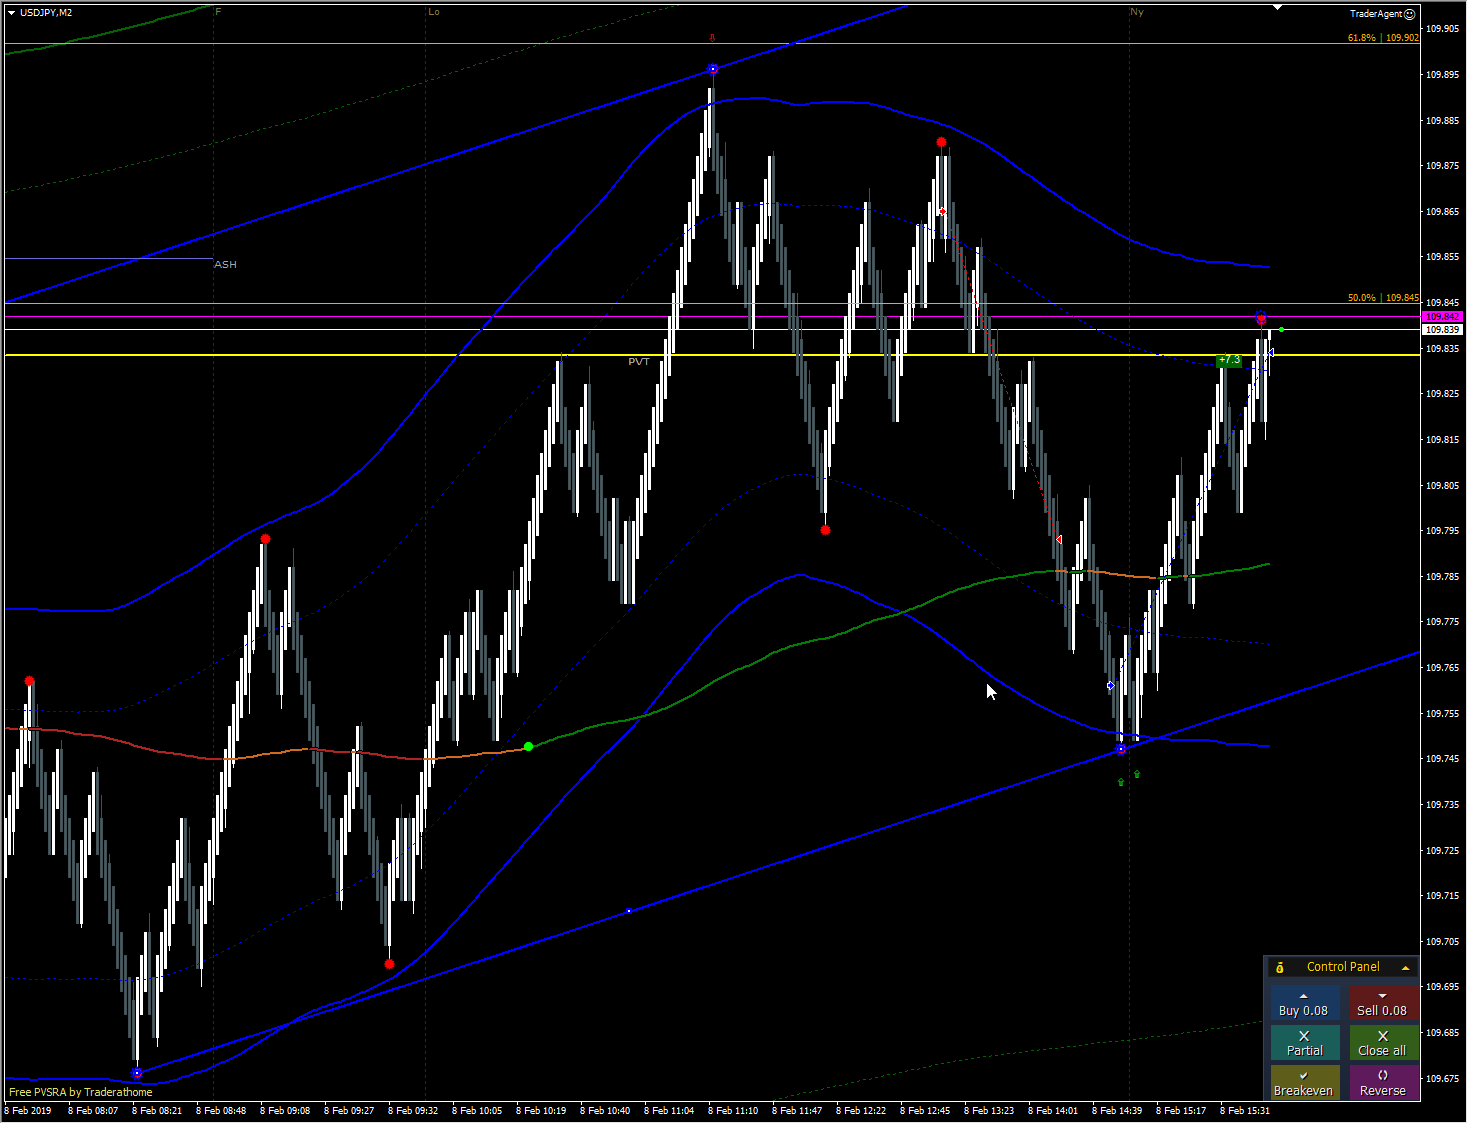Select the trendline anchor at the 109.895 peak
1468x1124 pixels.
[713, 70]
